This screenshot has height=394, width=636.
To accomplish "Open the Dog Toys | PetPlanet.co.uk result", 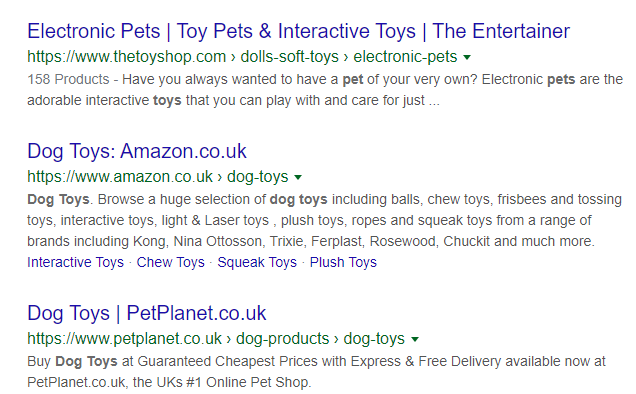I will point(146,313).
